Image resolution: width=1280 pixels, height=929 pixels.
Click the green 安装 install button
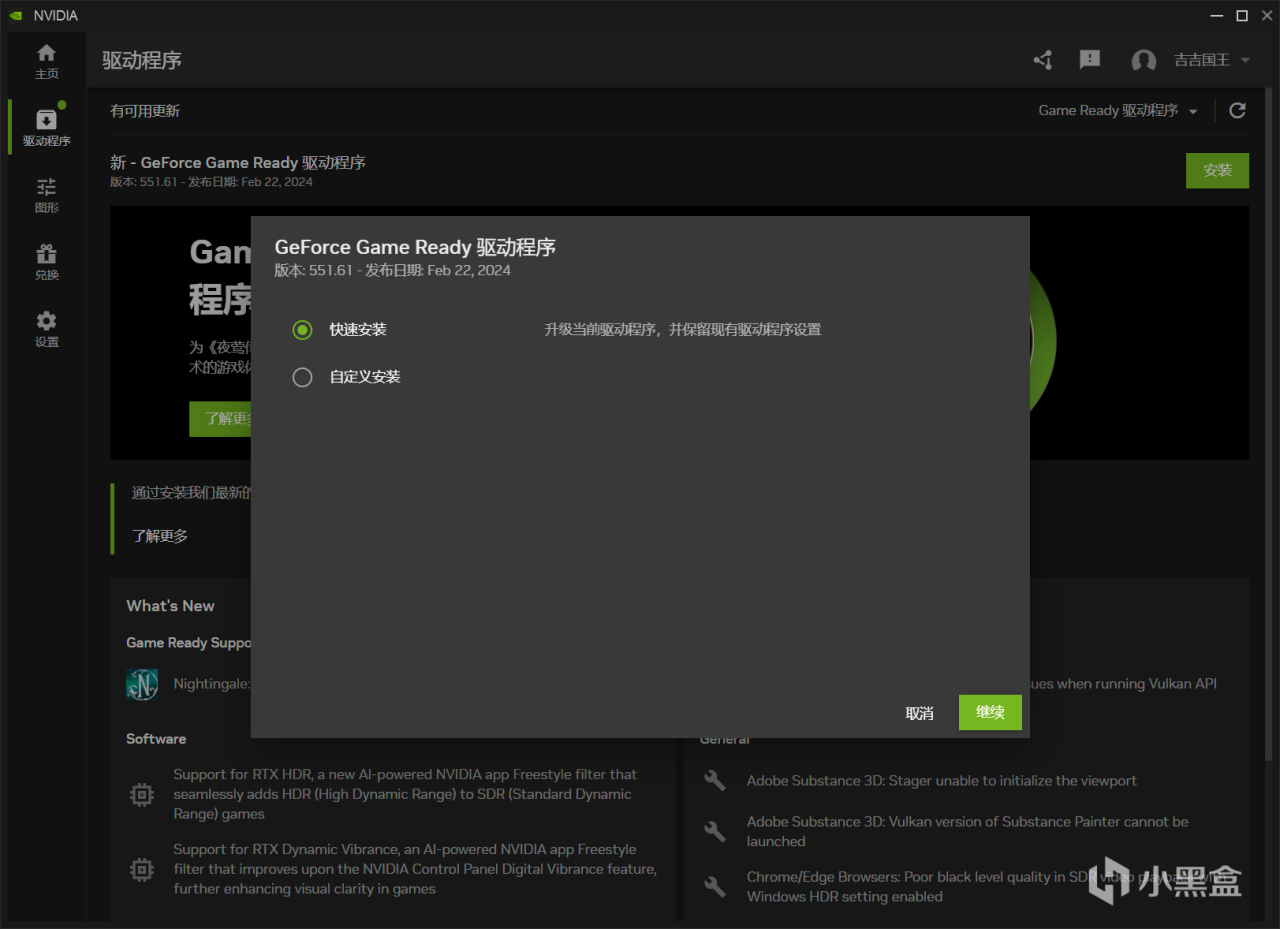tap(1217, 170)
